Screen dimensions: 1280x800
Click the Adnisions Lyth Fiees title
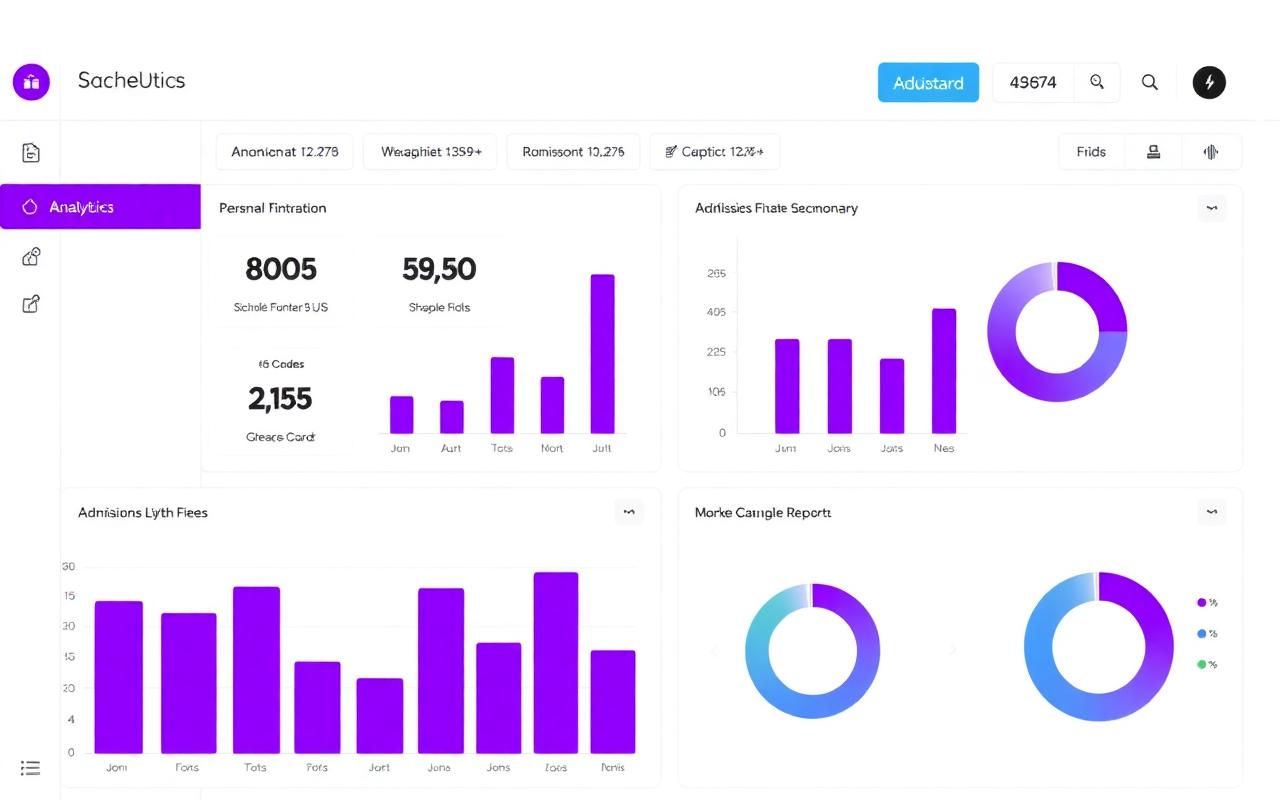(143, 512)
